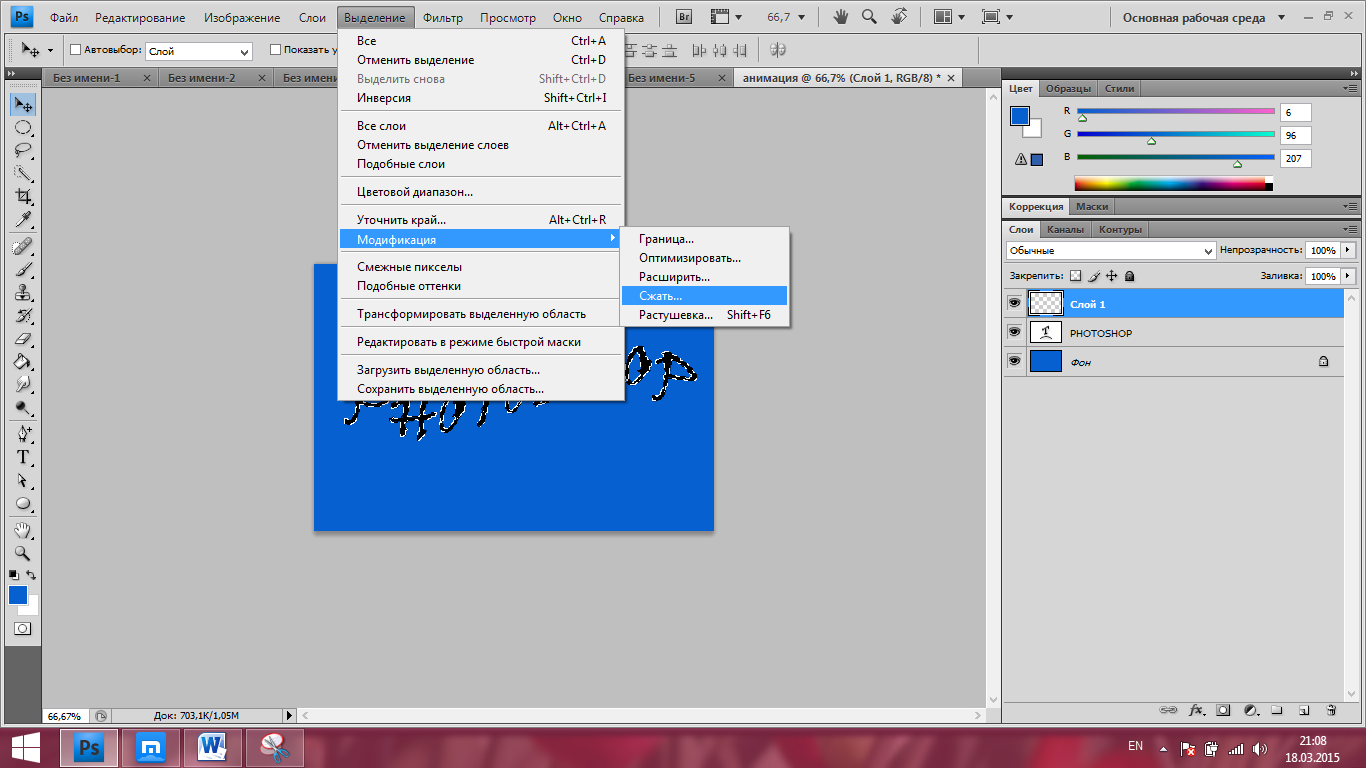Switch to the Каналы tab
Image resolution: width=1366 pixels, height=768 pixels.
pyautogui.click(x=1065, y=230)
